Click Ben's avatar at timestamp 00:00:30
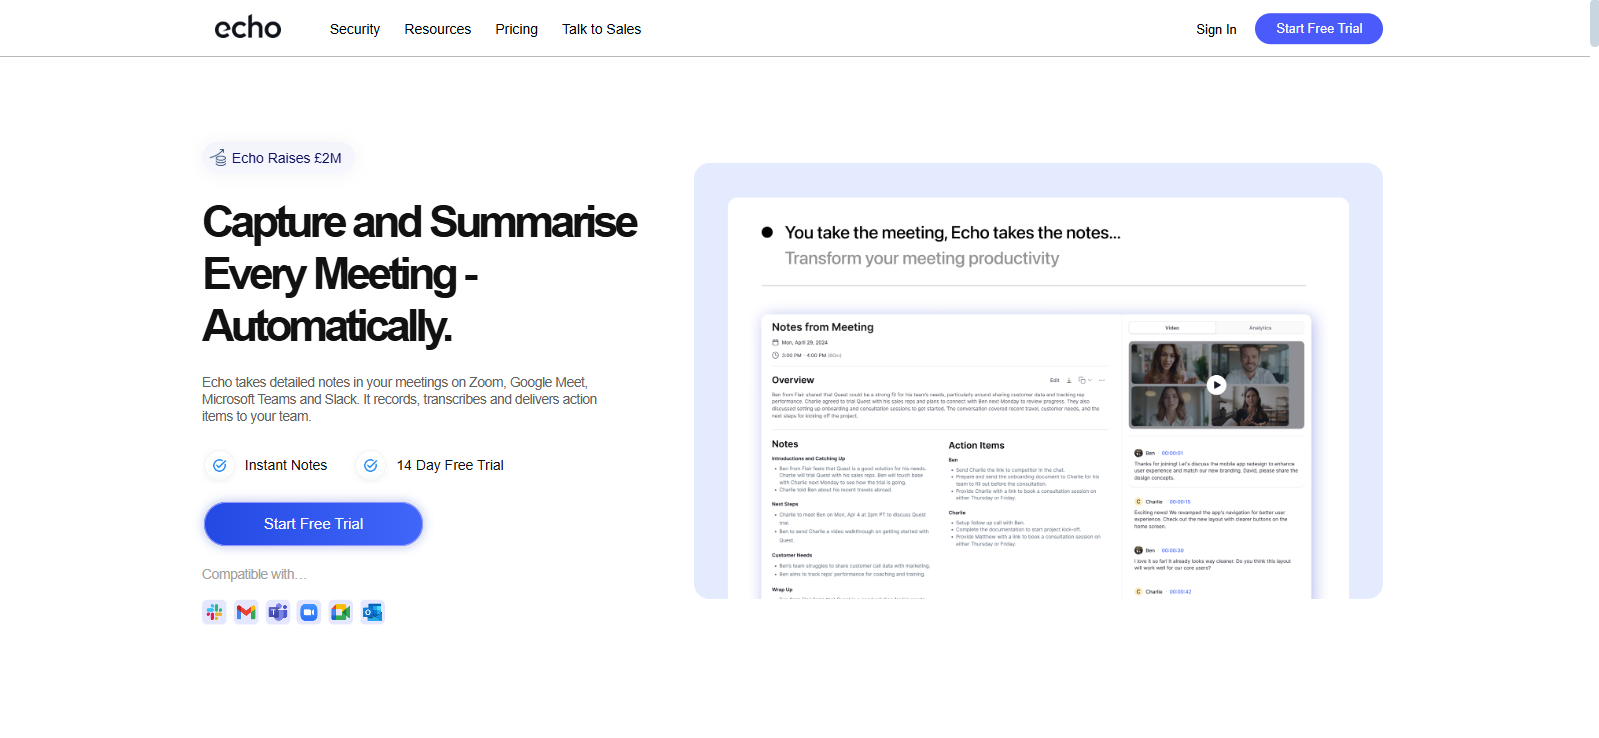The image size is (1599, 738). [x=1138, y=550]
